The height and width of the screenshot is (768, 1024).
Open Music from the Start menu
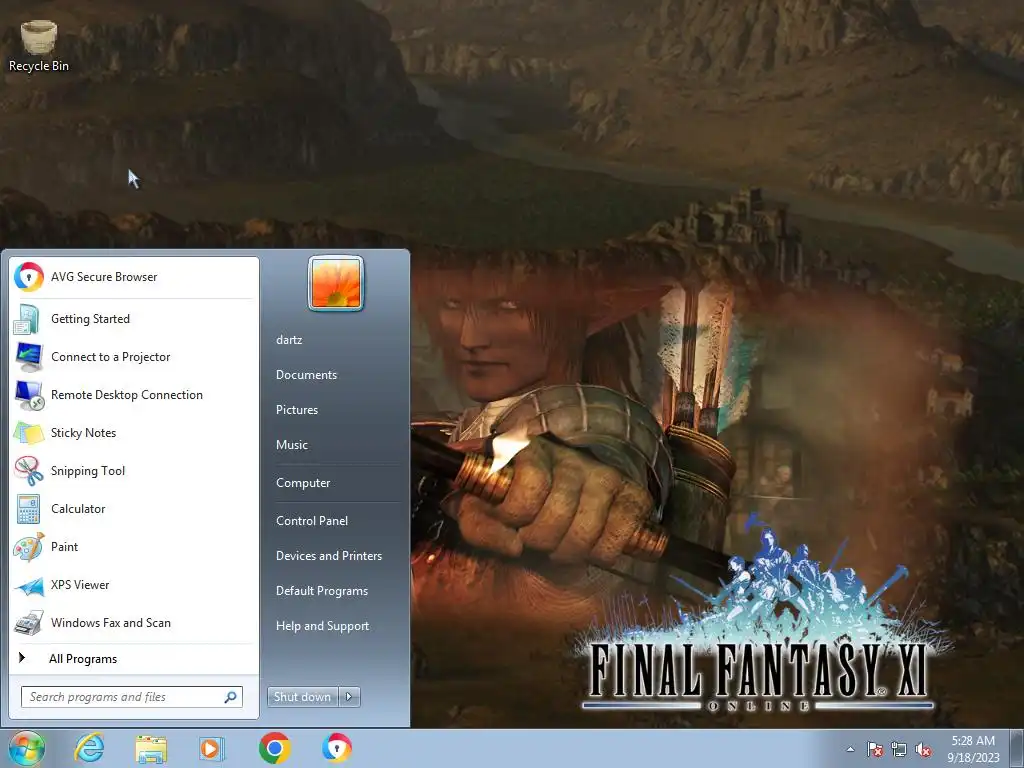[292, 445]
